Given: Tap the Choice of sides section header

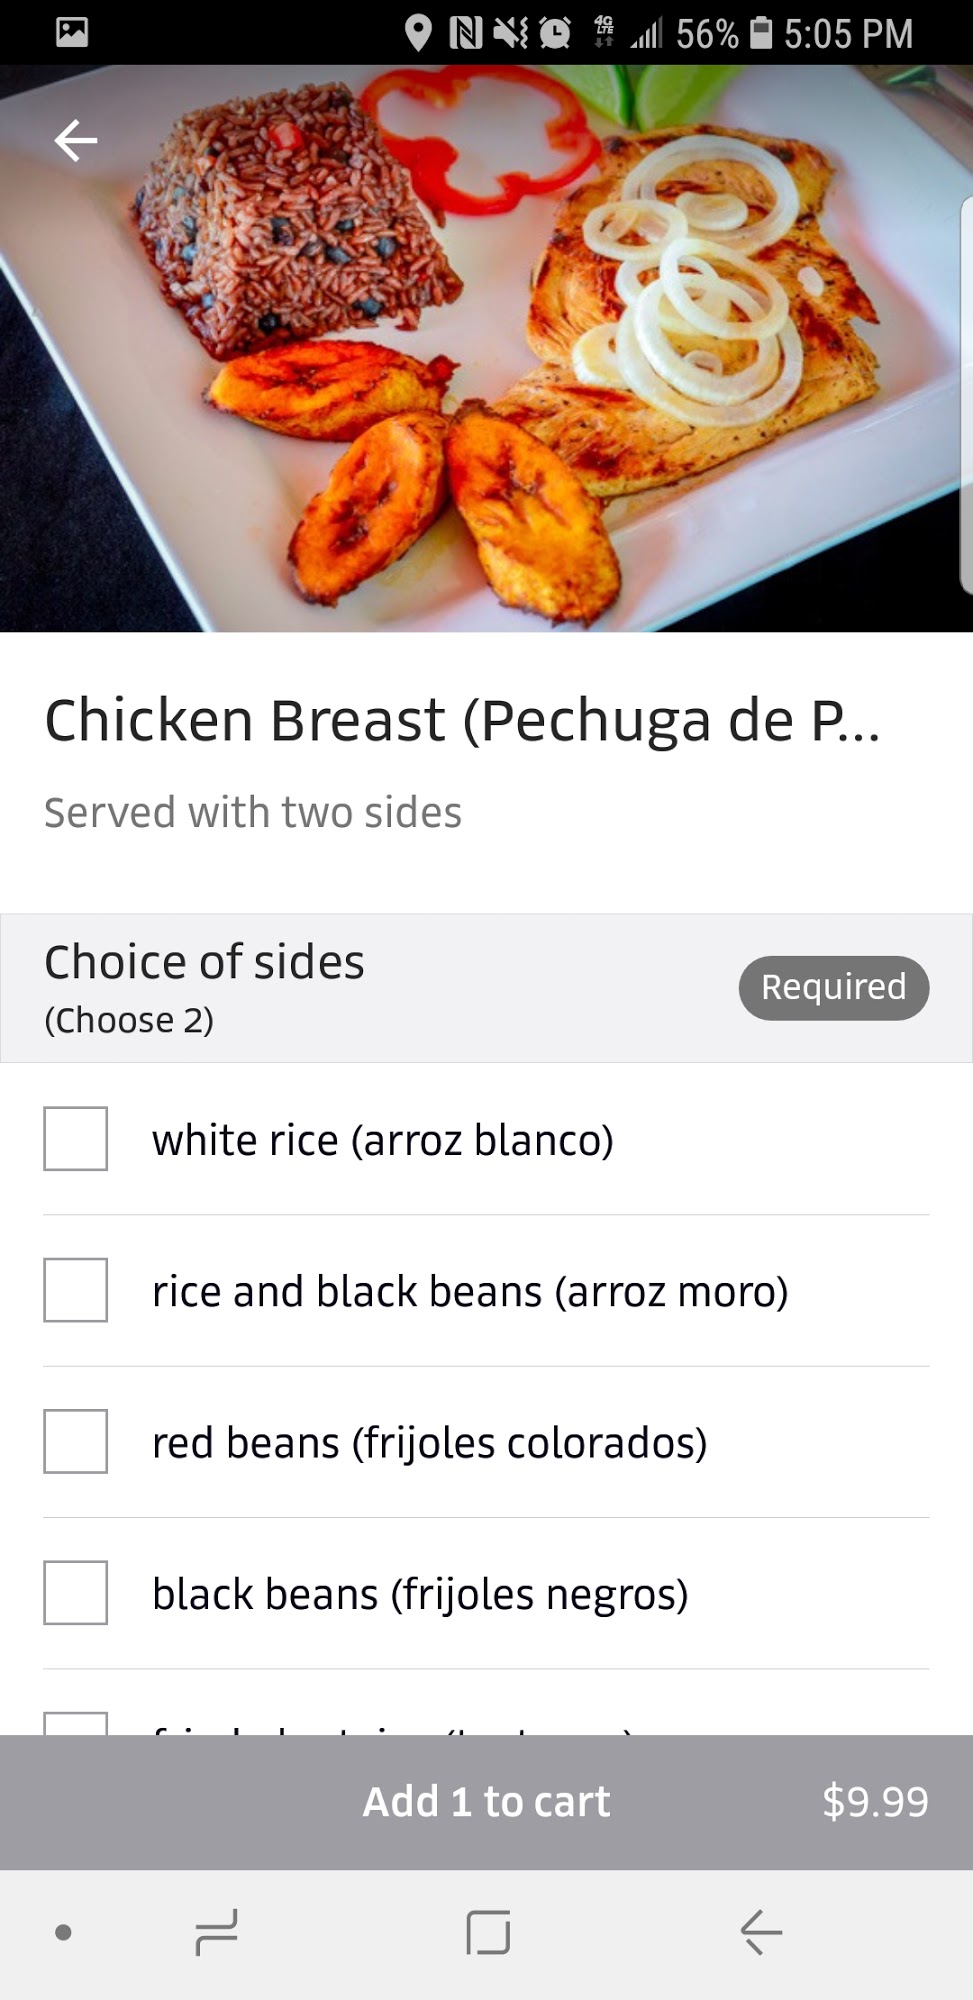Looking at the screenshot, I should tap(205, 962).
